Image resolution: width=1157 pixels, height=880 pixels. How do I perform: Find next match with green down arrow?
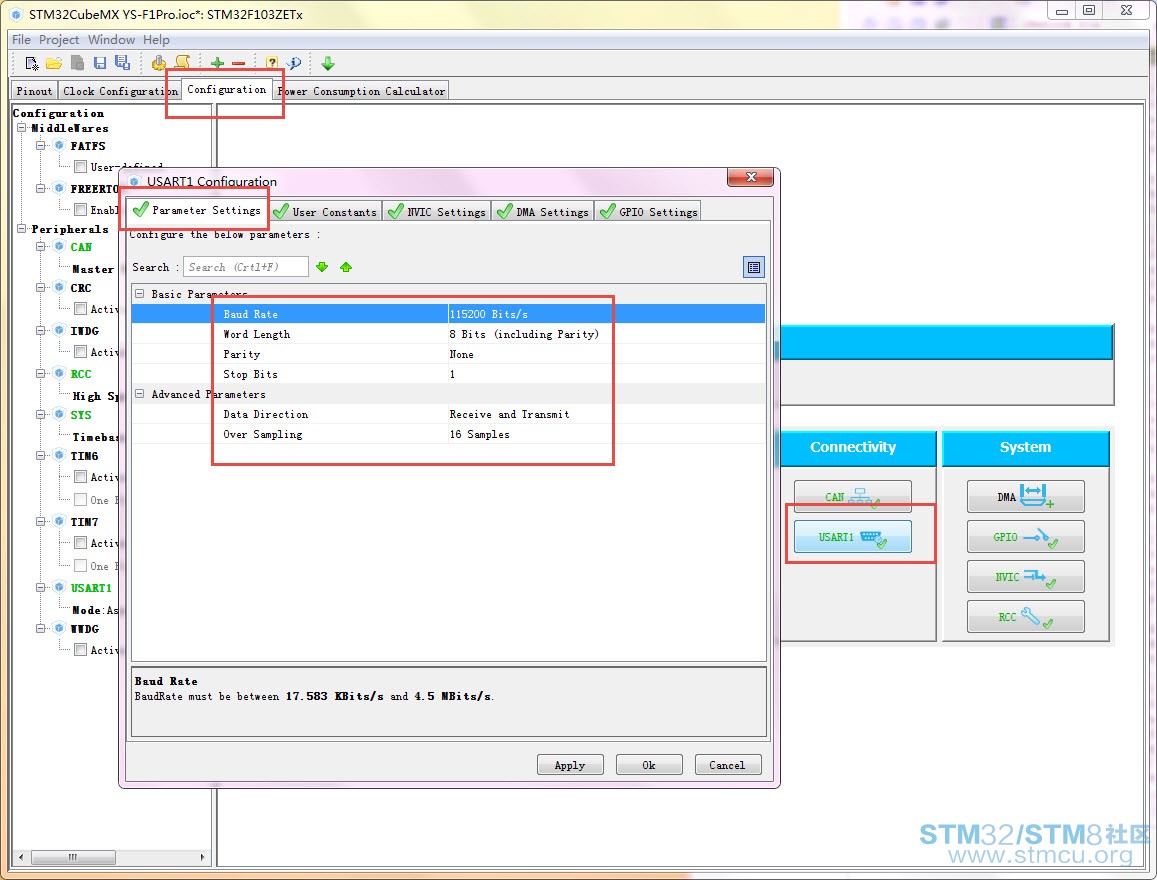(322, 267)
